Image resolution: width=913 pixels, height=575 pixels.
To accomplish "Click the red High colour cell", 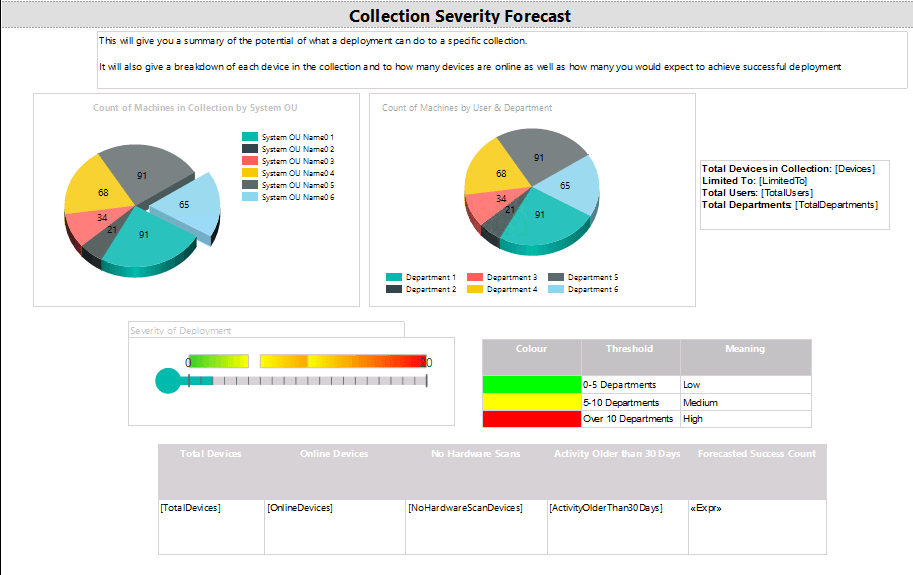I will tap(532, 419).
